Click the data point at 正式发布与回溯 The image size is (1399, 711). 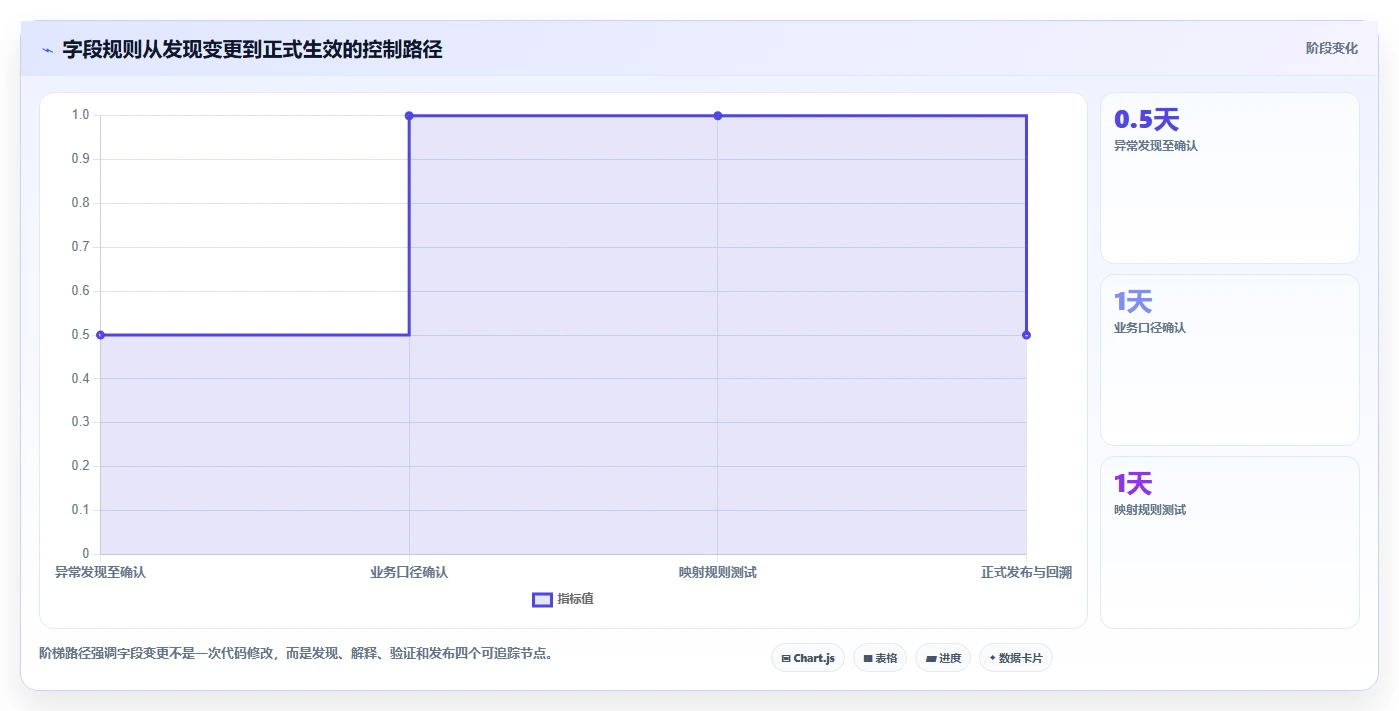pyautogui.click(x=1026, y=335)
